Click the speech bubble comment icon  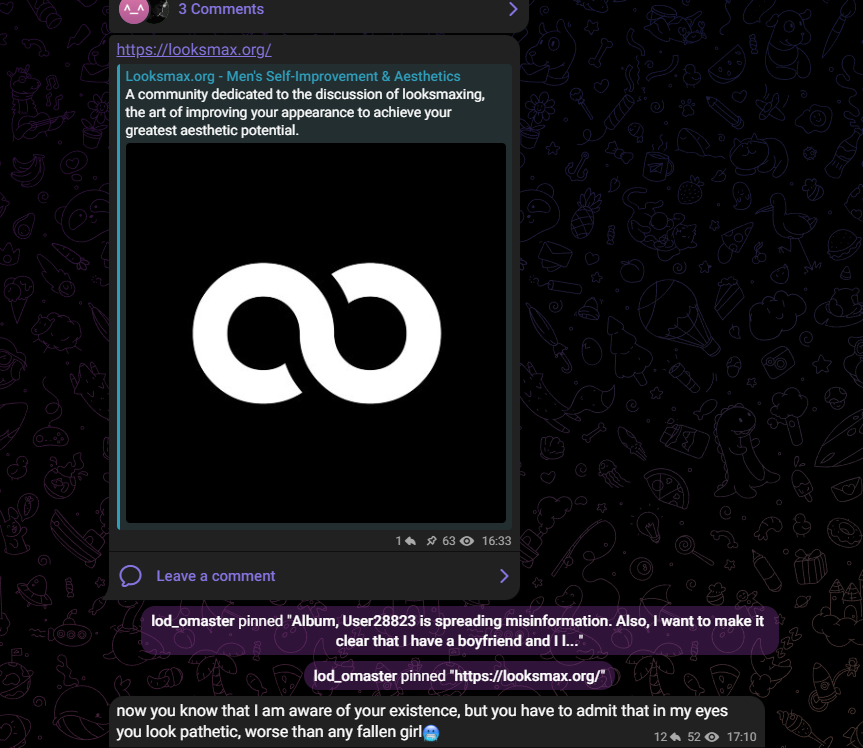130,576
